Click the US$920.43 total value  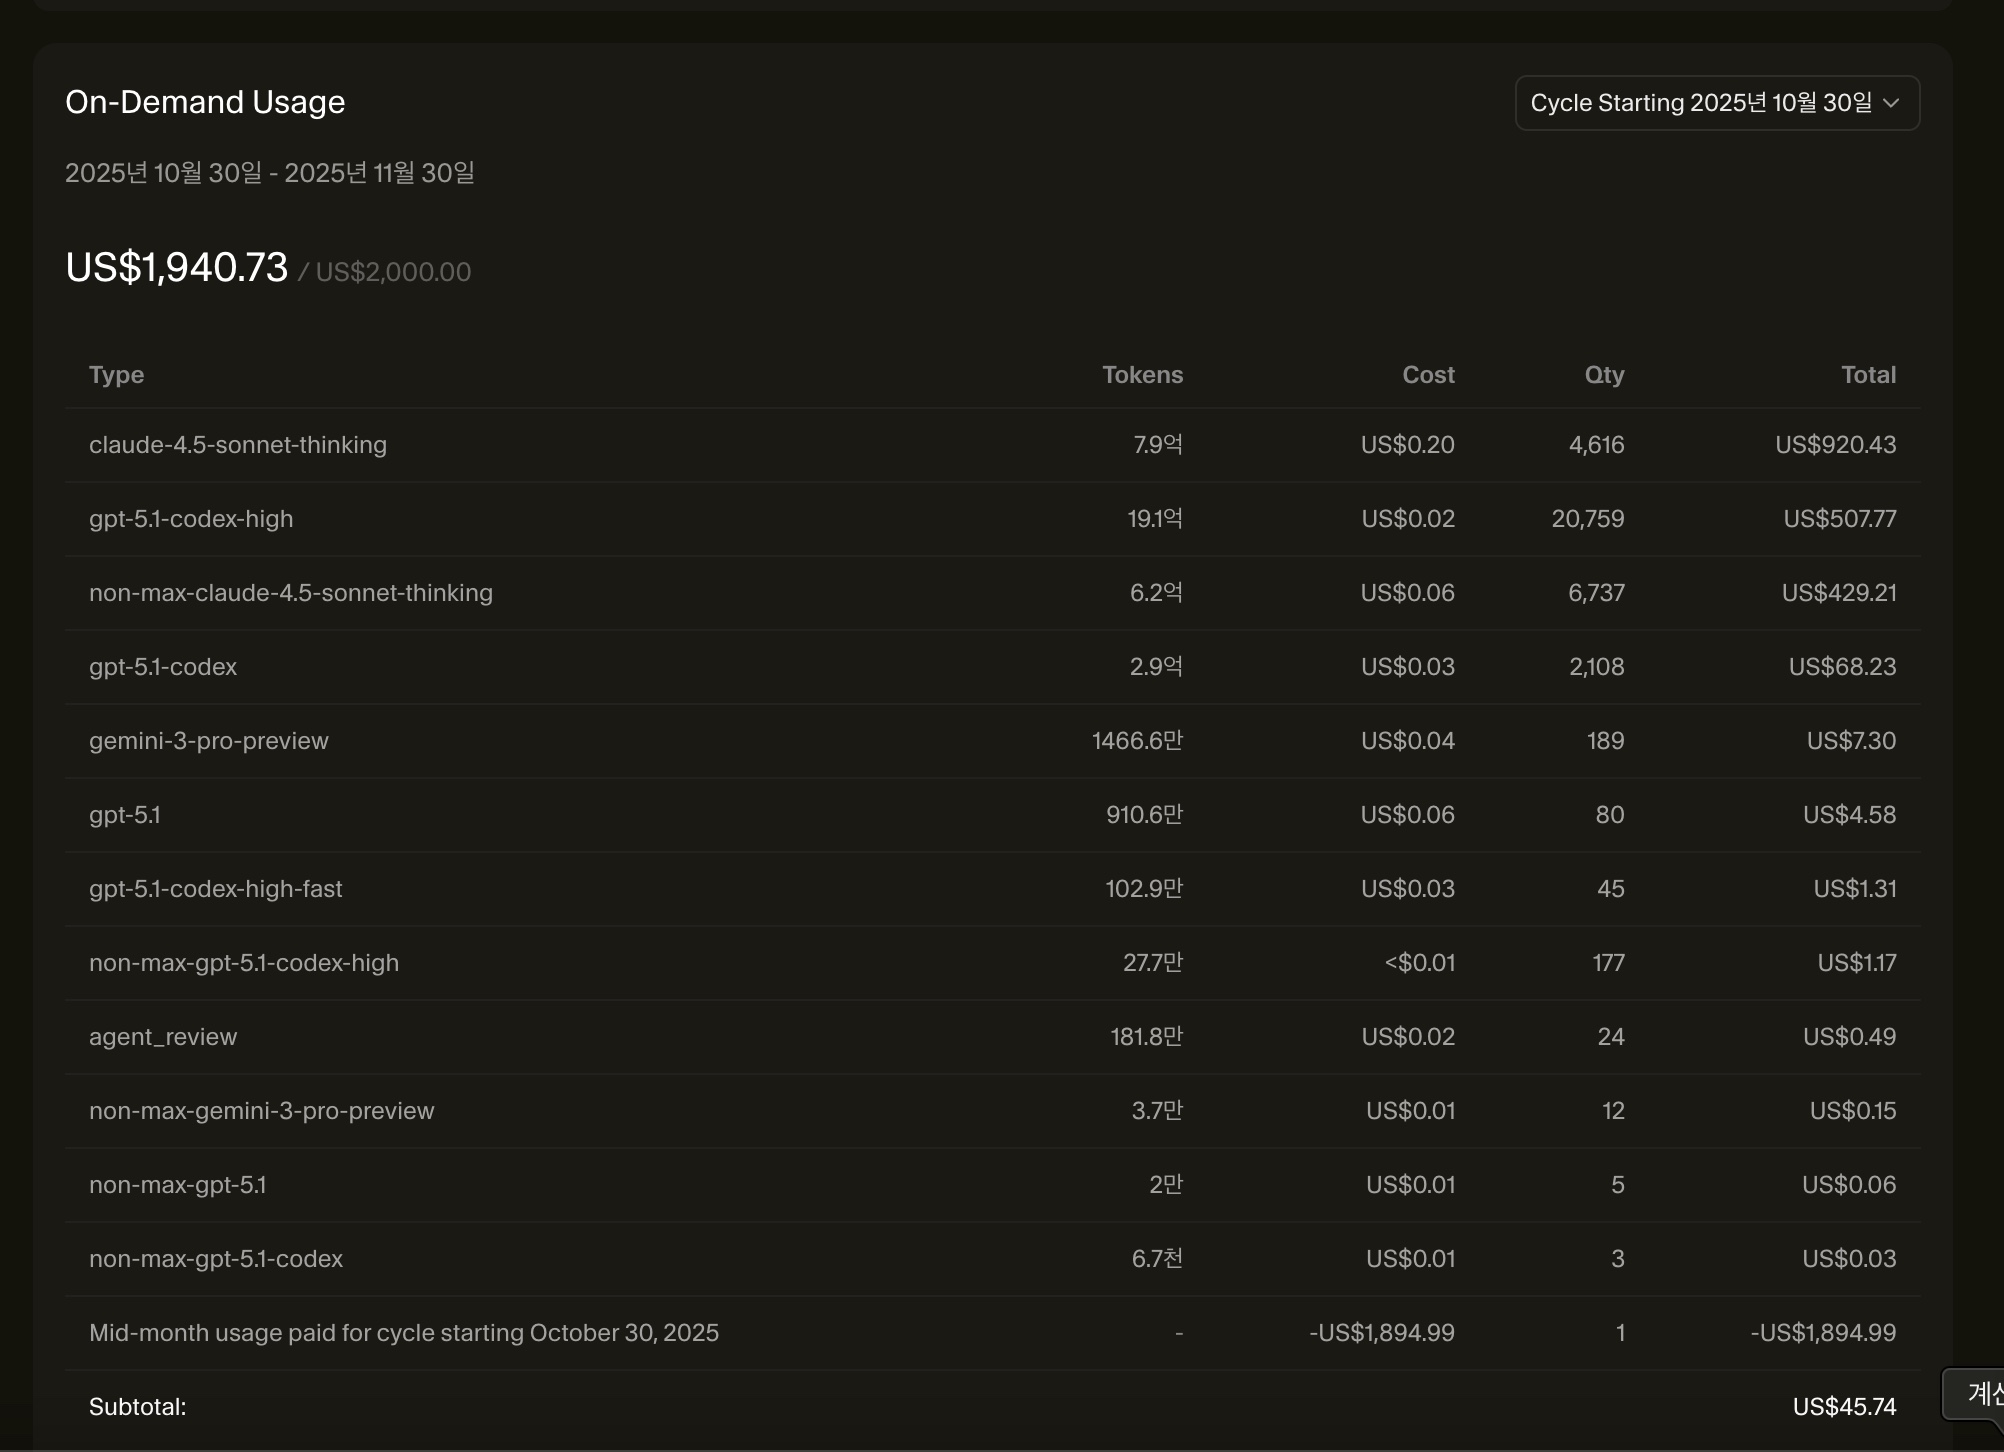click(1835, 445)
